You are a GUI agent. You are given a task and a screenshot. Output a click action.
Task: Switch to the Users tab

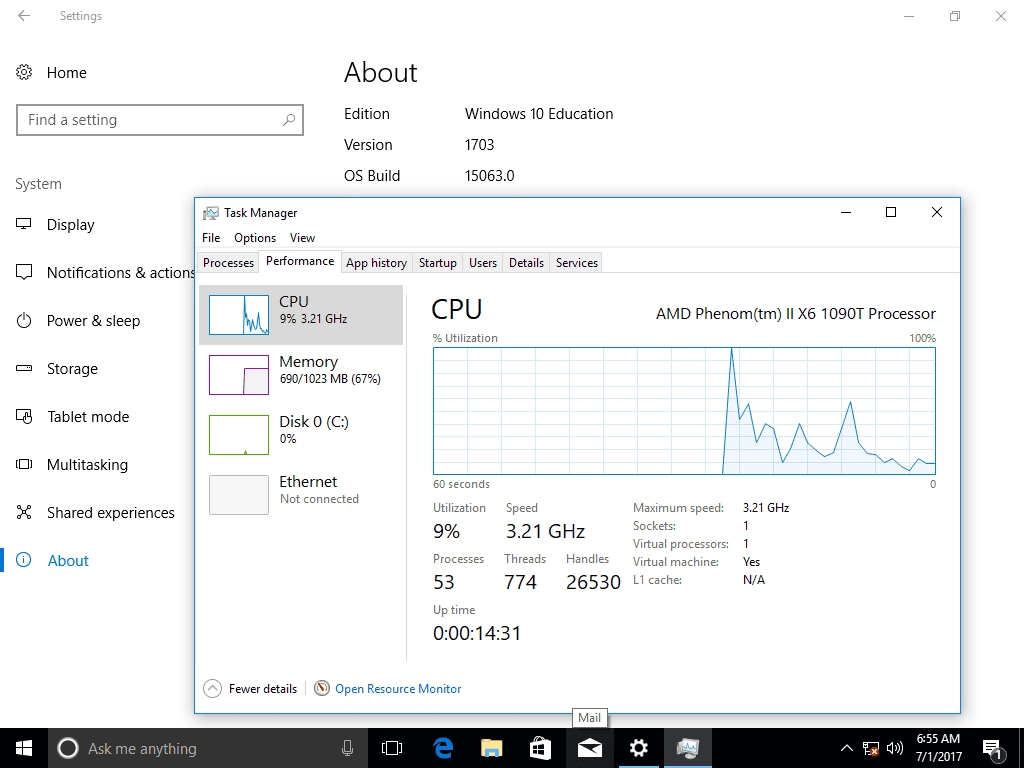coord(483,263)
